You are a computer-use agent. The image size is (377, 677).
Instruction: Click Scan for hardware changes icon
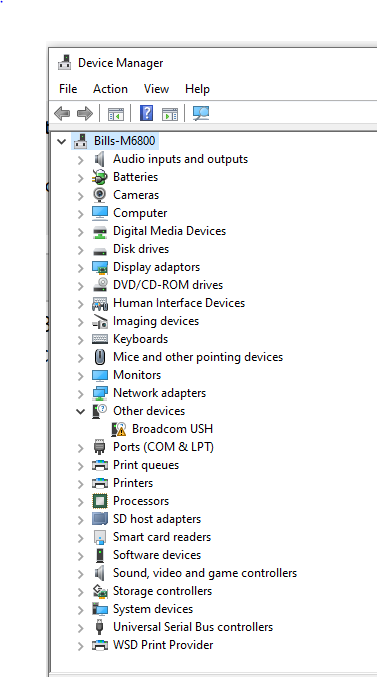[201, 114]
